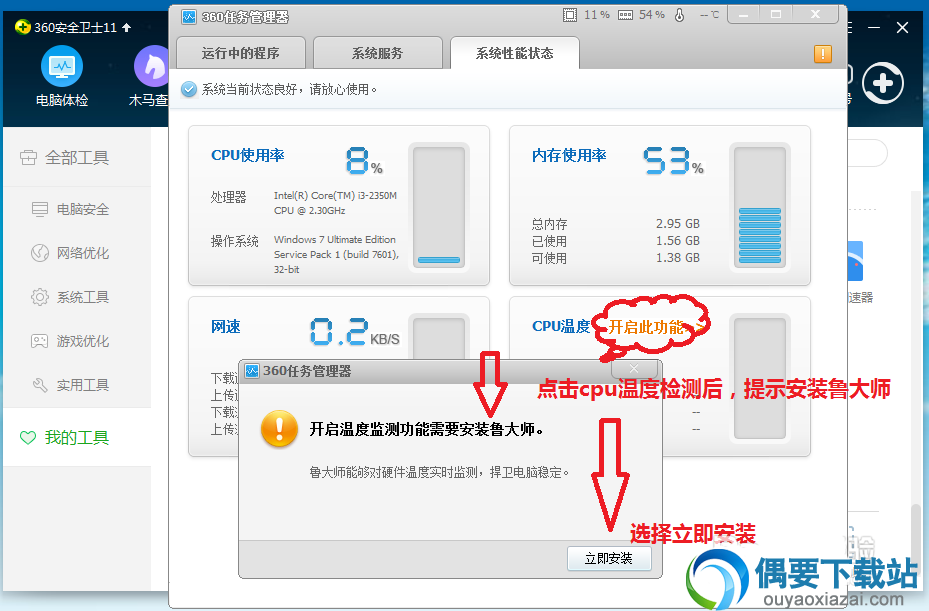Screen dimensions: 929x611
Task: Switch to the 系统服务 tab
Action: (x=377, y=53)
